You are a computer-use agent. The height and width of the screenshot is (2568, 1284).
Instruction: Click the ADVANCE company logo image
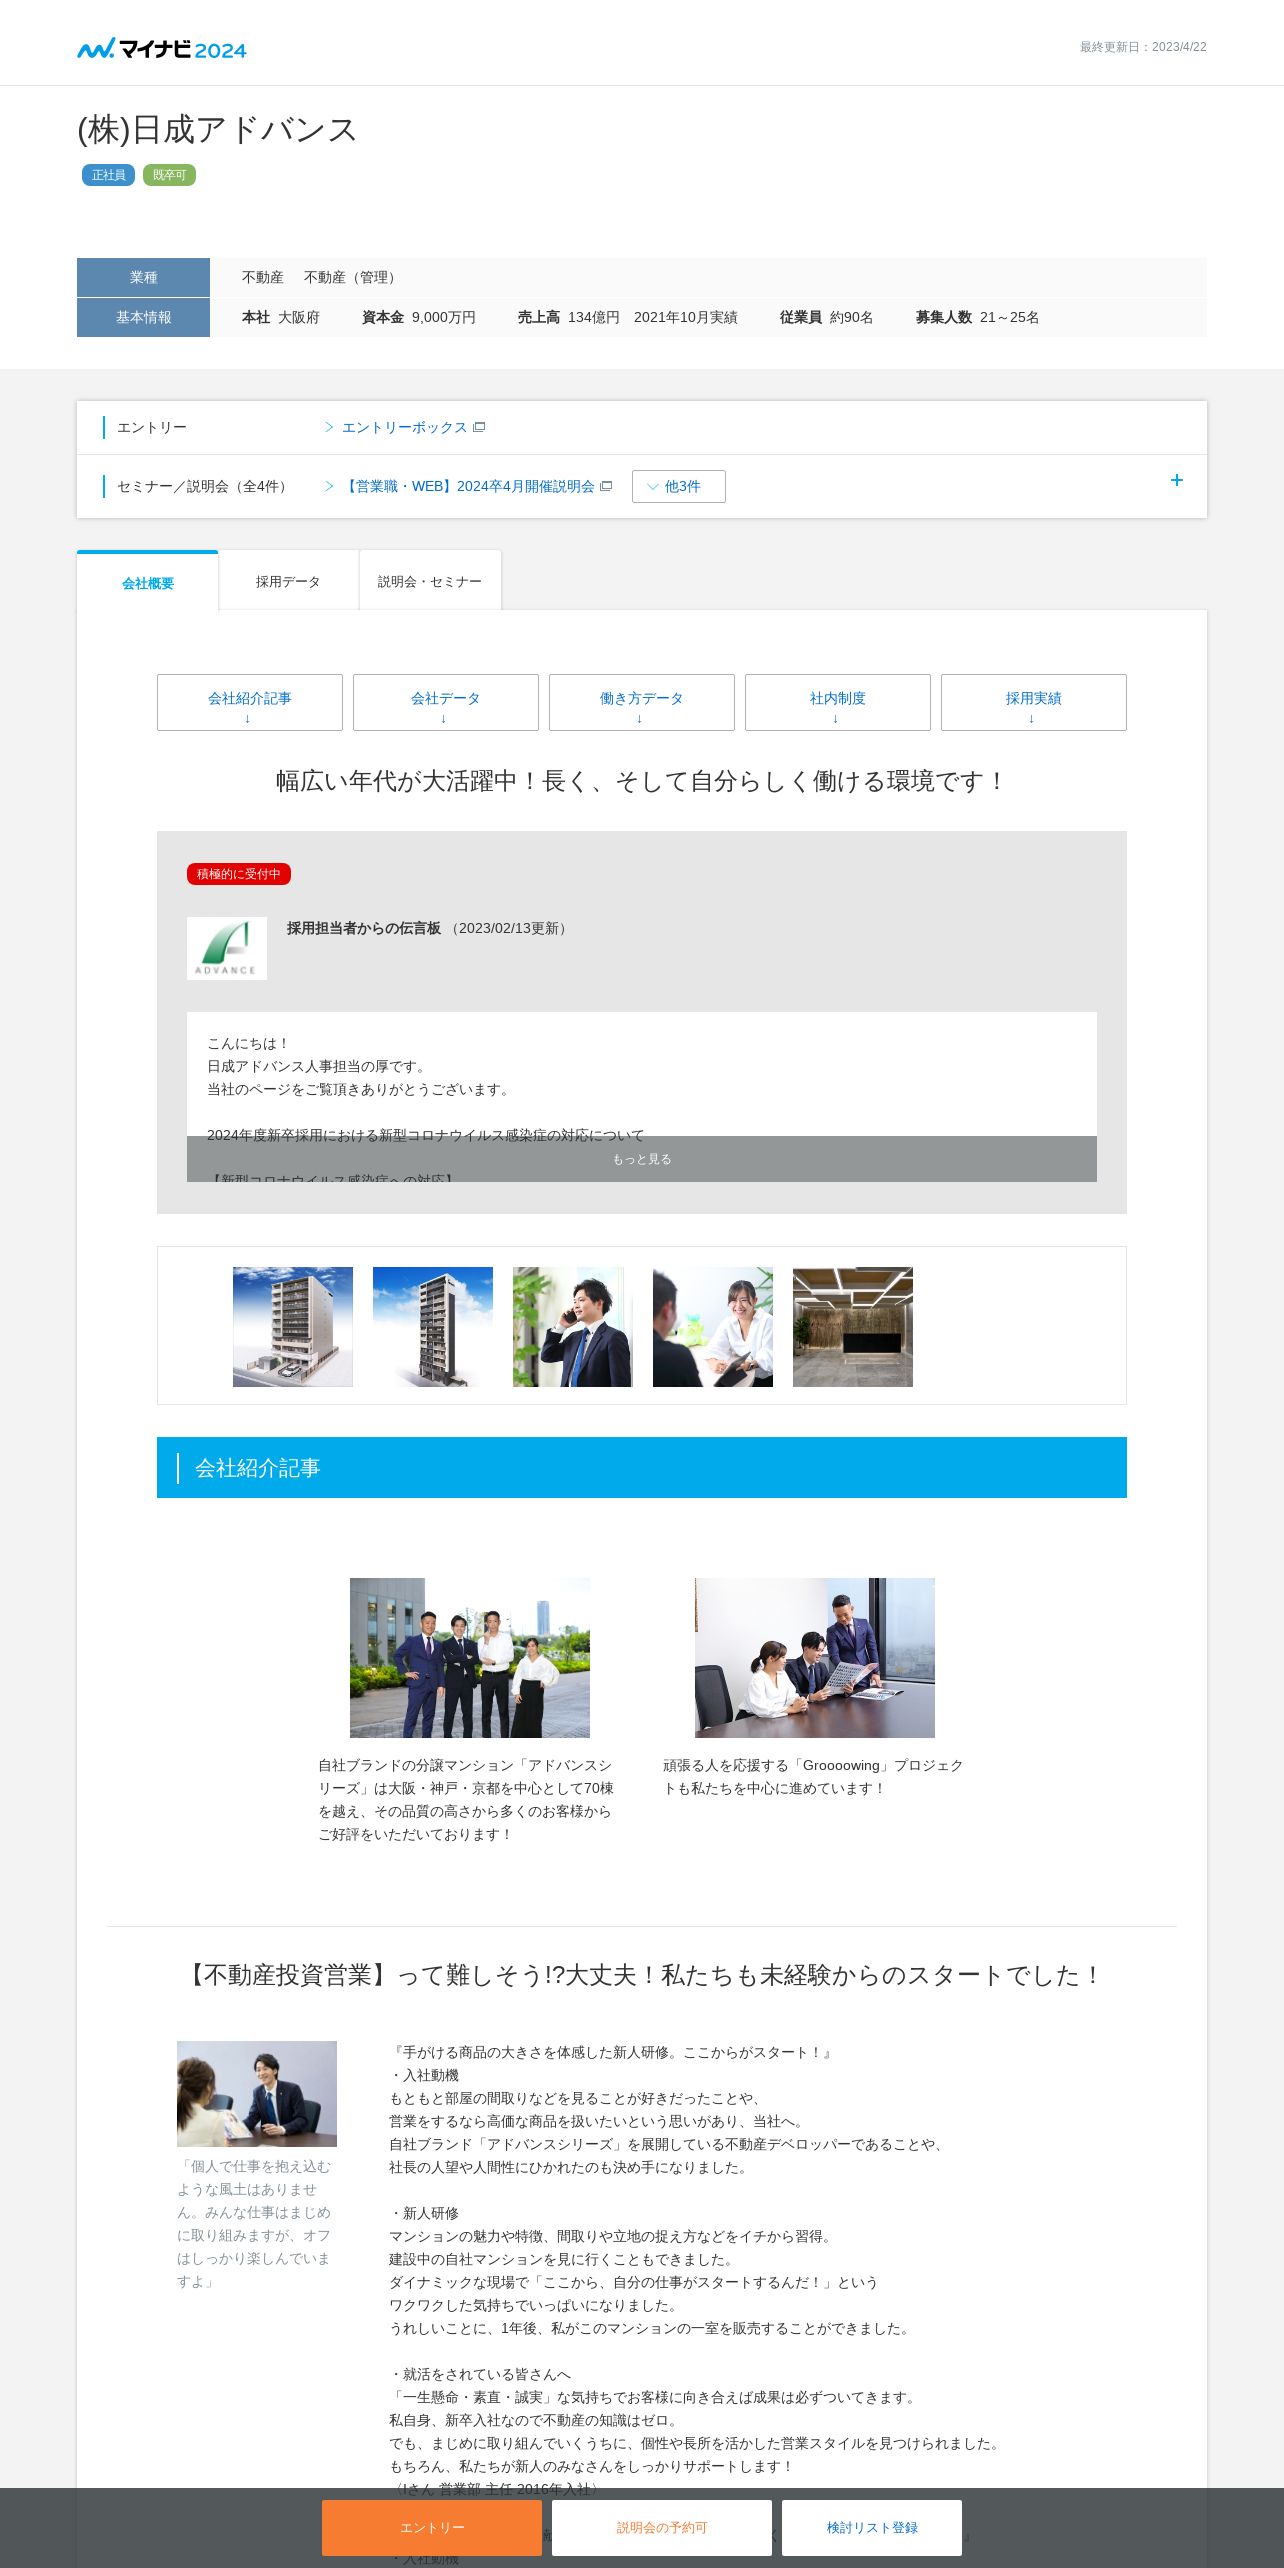227,948
